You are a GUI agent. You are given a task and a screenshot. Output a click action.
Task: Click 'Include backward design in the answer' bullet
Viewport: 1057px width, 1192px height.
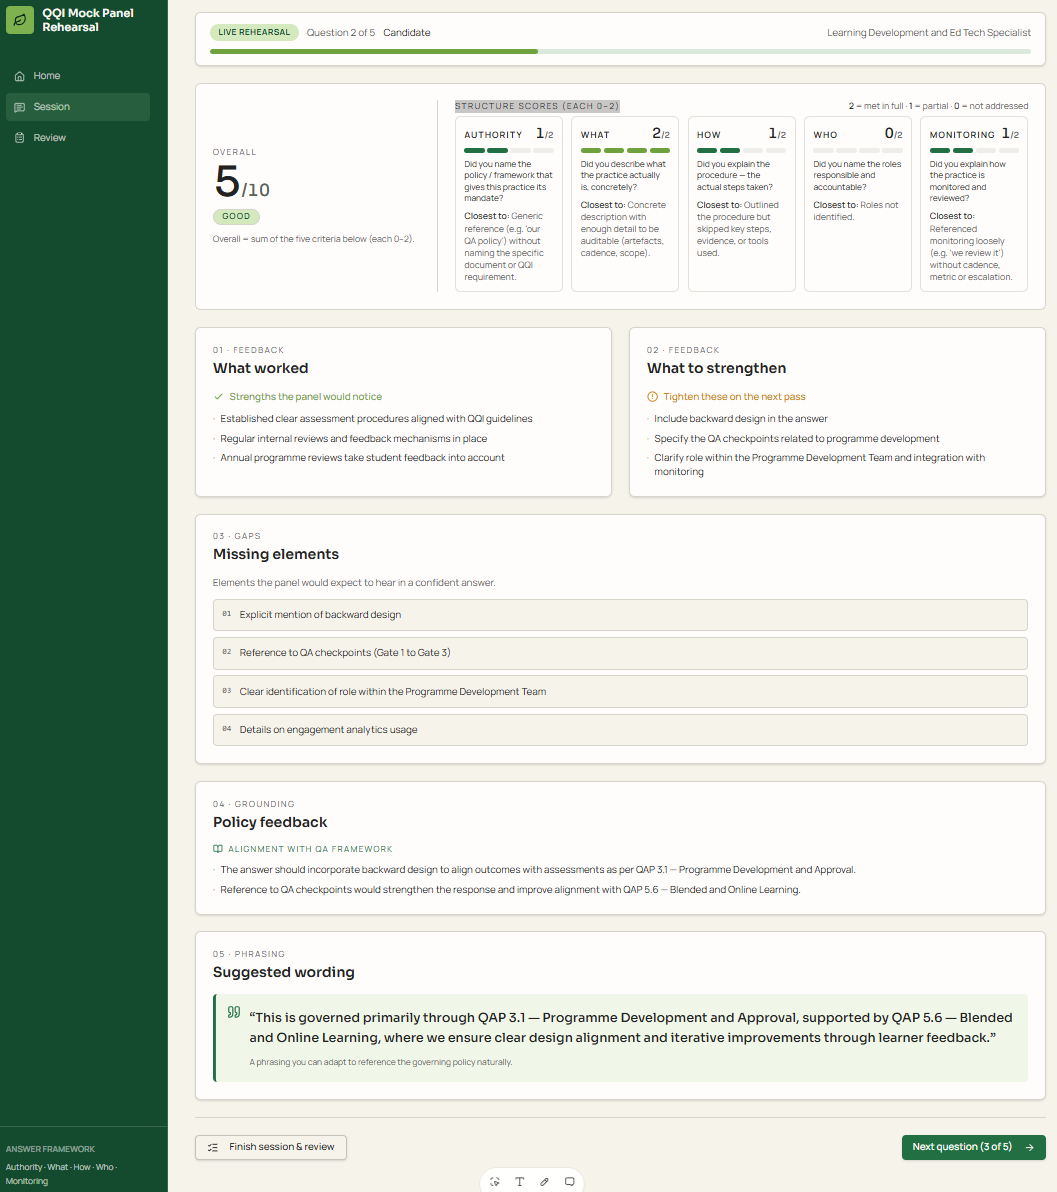[x=741, y=419]
